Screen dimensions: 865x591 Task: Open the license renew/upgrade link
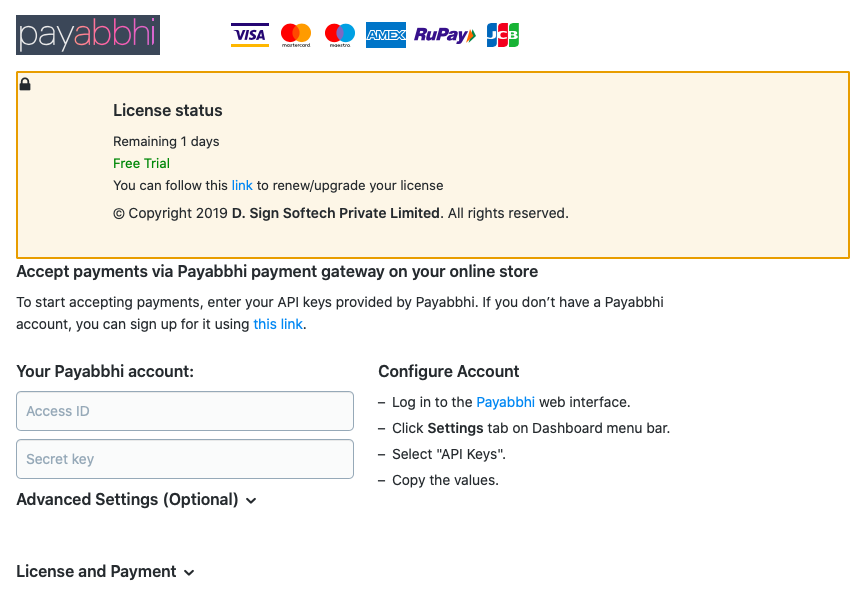pos(242,185)
